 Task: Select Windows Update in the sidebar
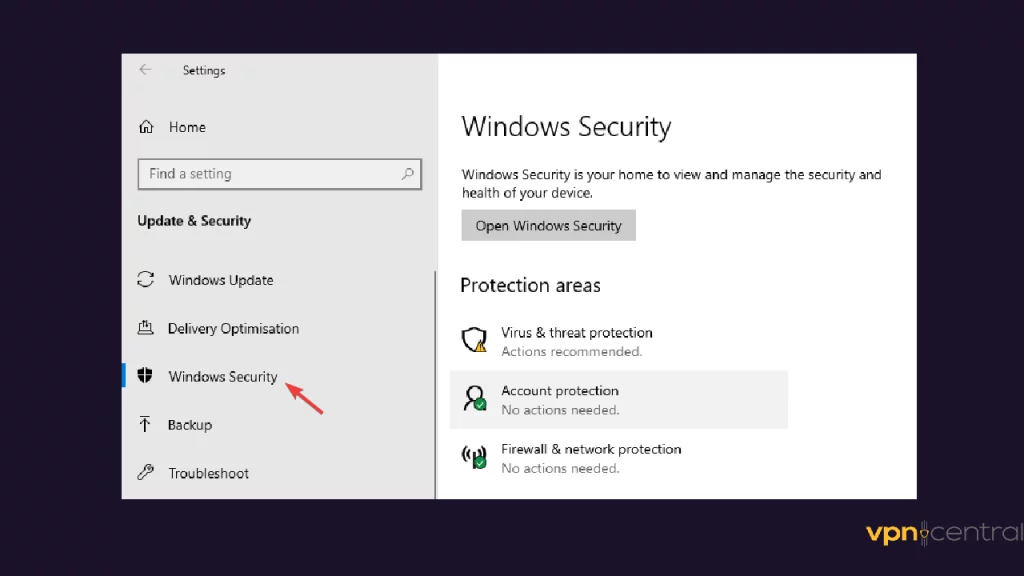[221, 280]
